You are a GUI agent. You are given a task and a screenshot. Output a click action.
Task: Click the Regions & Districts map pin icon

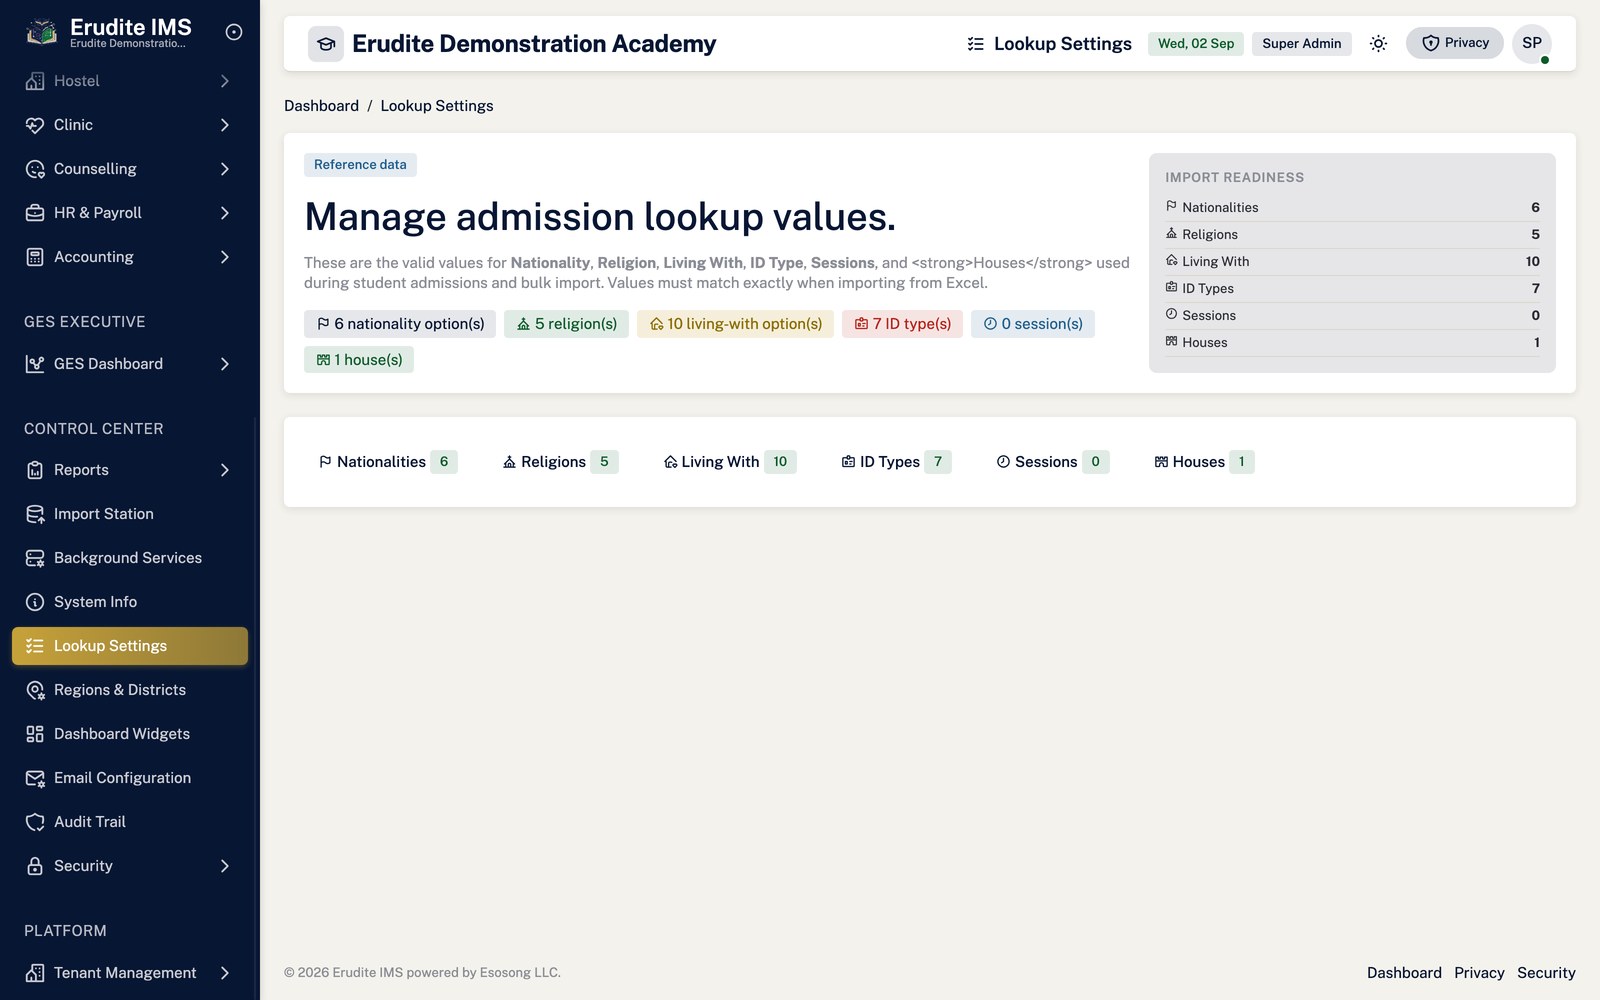coord(35,690)
